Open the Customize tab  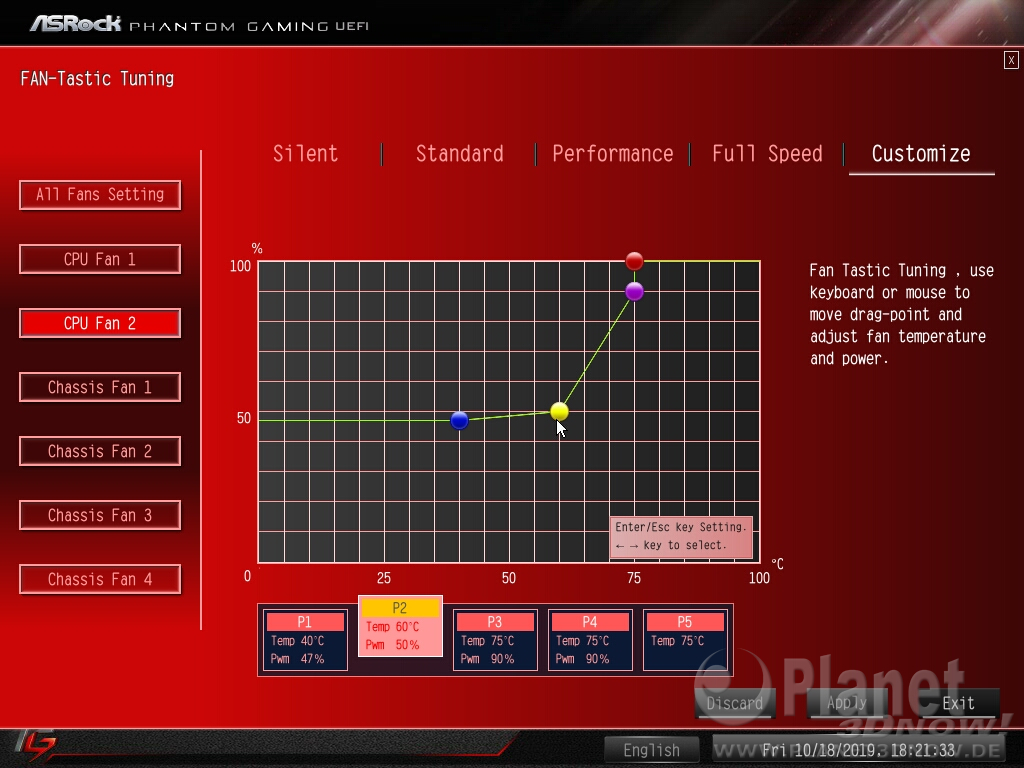click(x=921, y=154)
